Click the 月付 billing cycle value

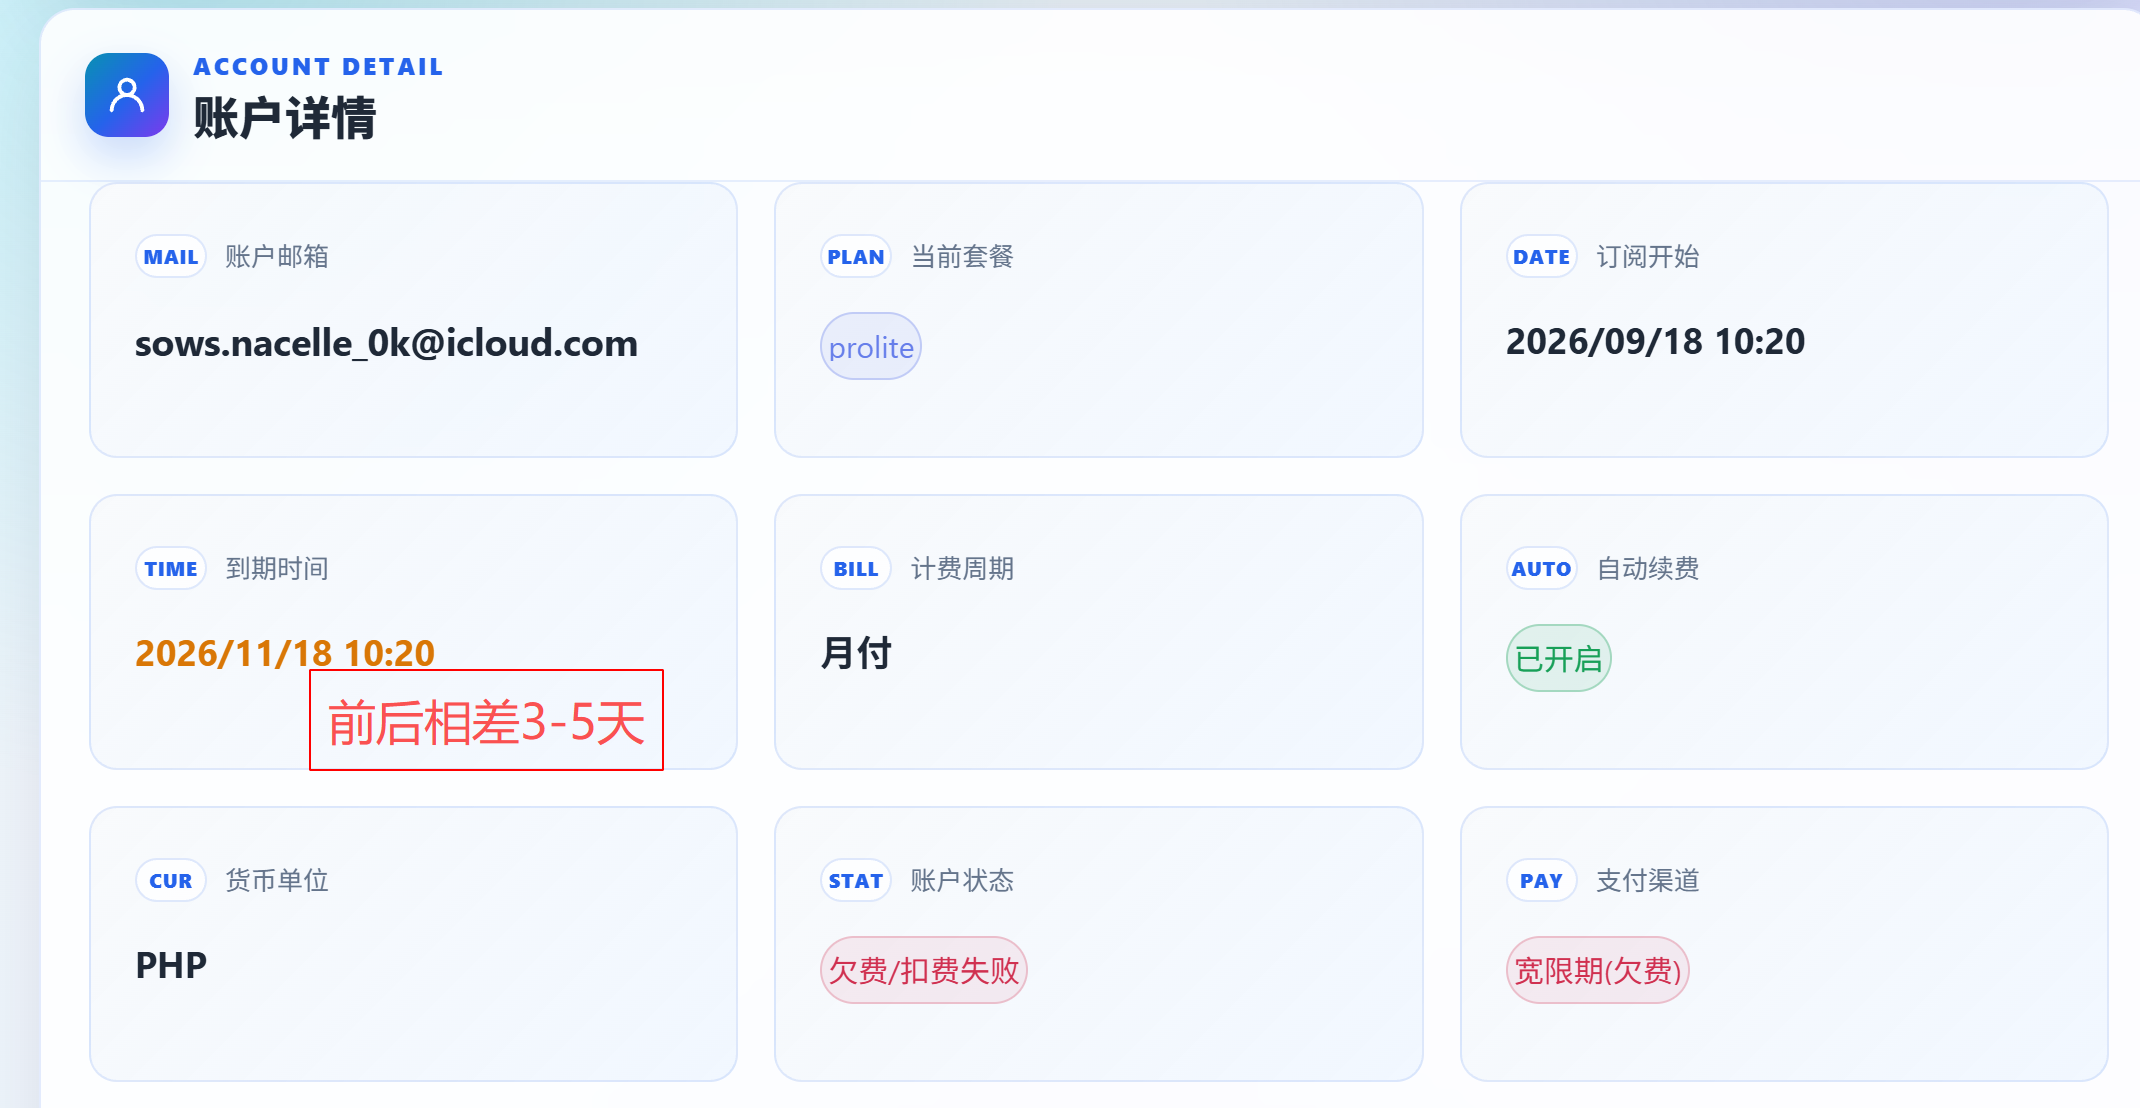pos(856,653)
